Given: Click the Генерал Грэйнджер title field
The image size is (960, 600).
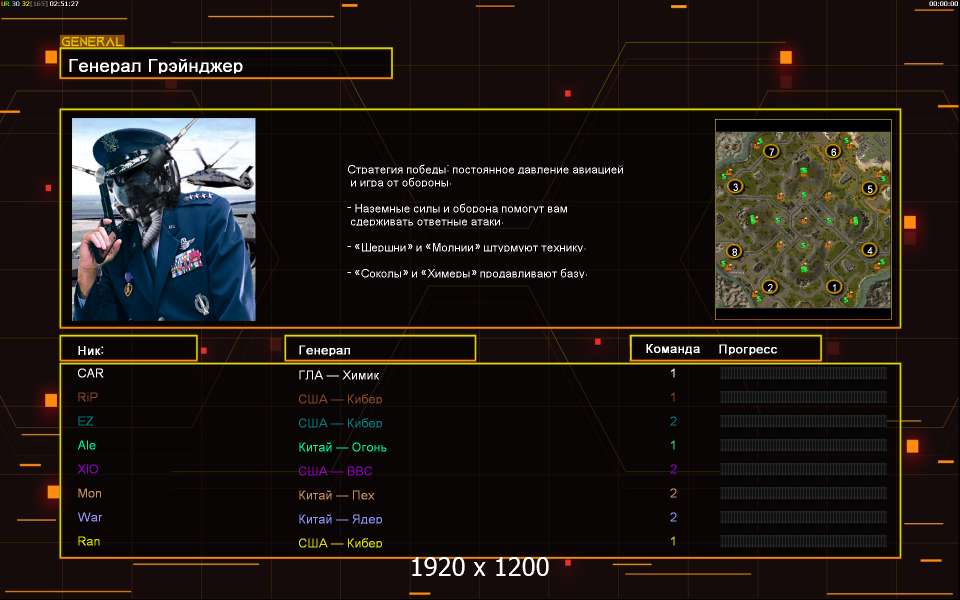Looking at the screenshot, I should 226,65.
